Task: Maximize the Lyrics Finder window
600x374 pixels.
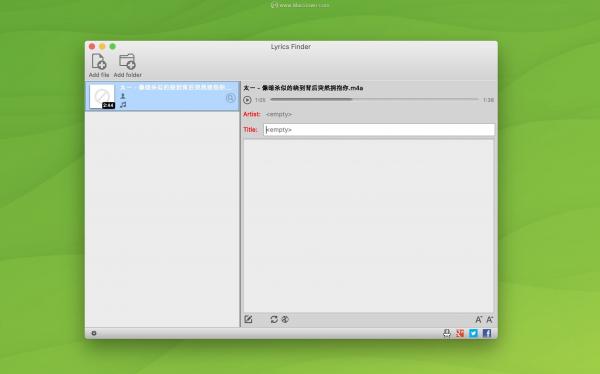Action: tap(112, 46)
